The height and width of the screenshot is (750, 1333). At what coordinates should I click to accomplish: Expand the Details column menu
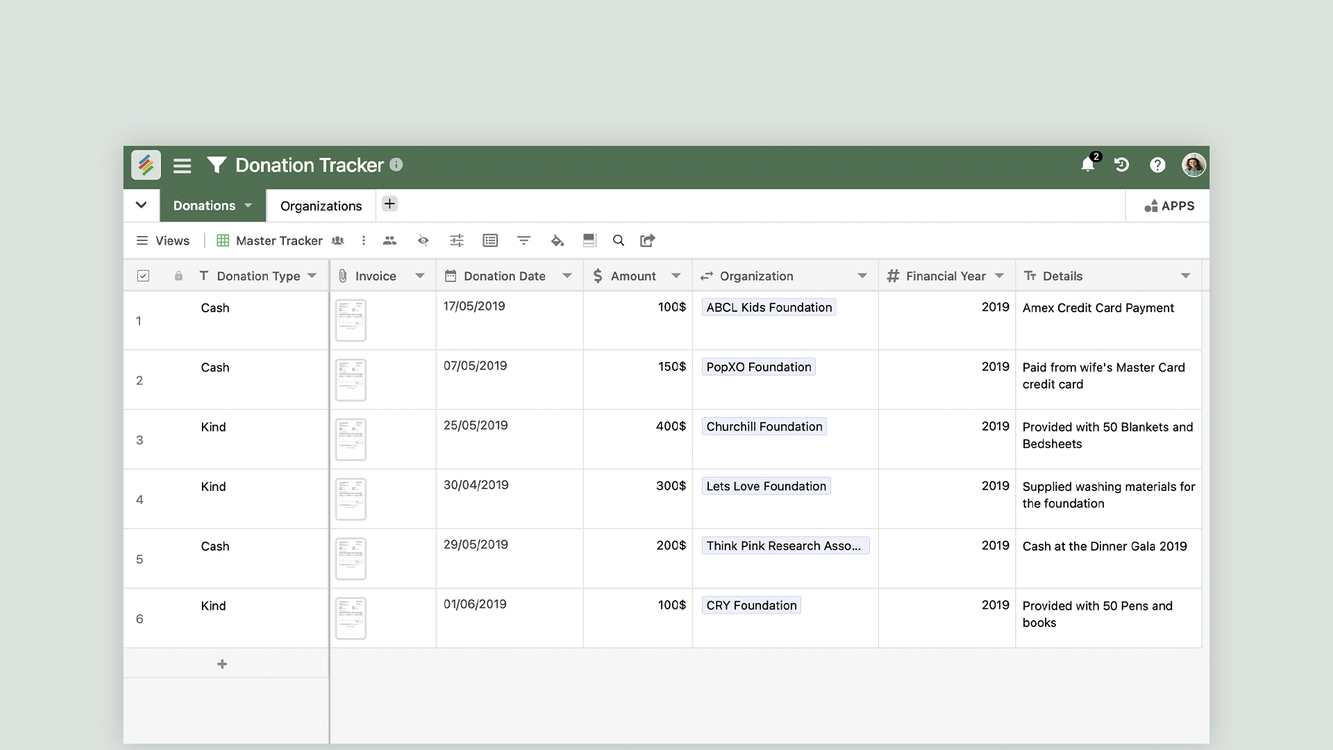coord(1185,276)
